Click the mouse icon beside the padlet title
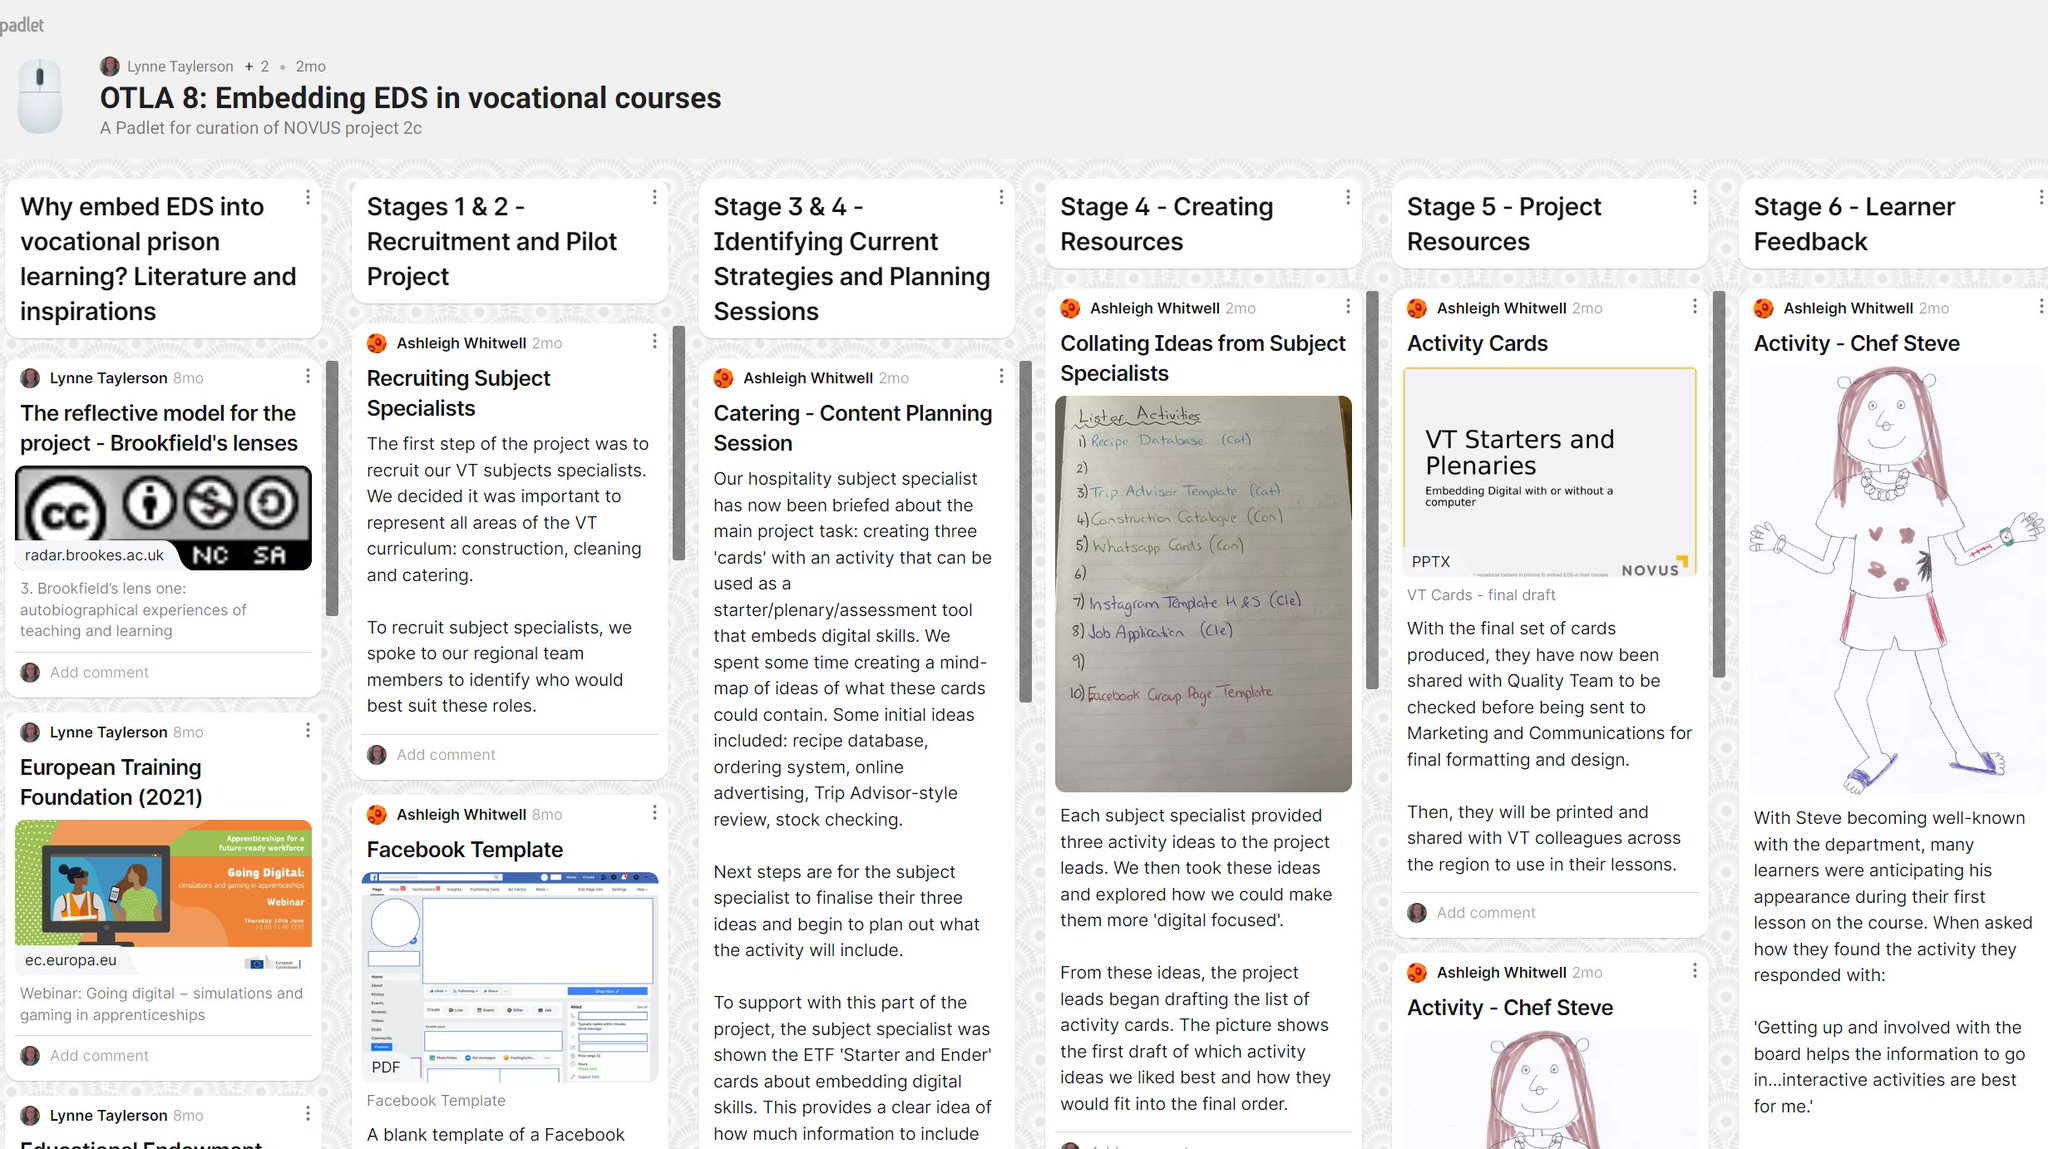The width and height of the screenshot is (2048, 1149). (x=40, y=96)
